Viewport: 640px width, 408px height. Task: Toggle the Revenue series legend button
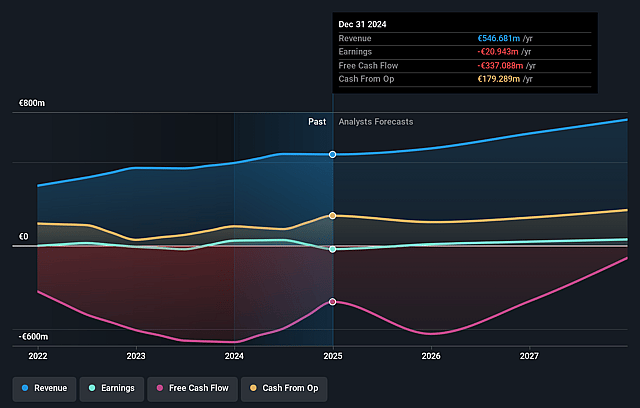(x=44, y=388)
